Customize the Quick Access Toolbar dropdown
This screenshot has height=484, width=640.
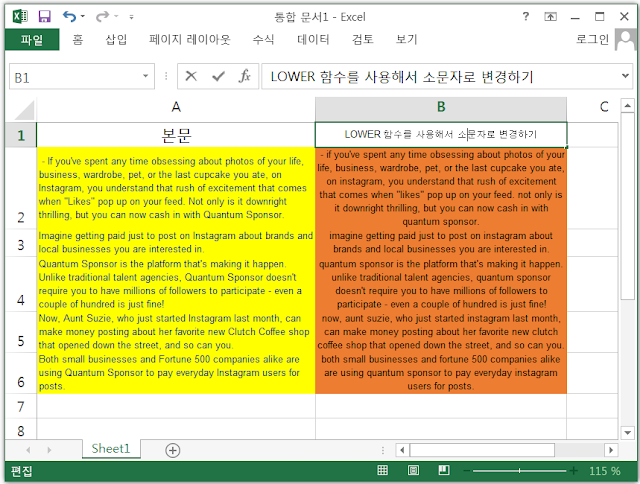point(131,17)
